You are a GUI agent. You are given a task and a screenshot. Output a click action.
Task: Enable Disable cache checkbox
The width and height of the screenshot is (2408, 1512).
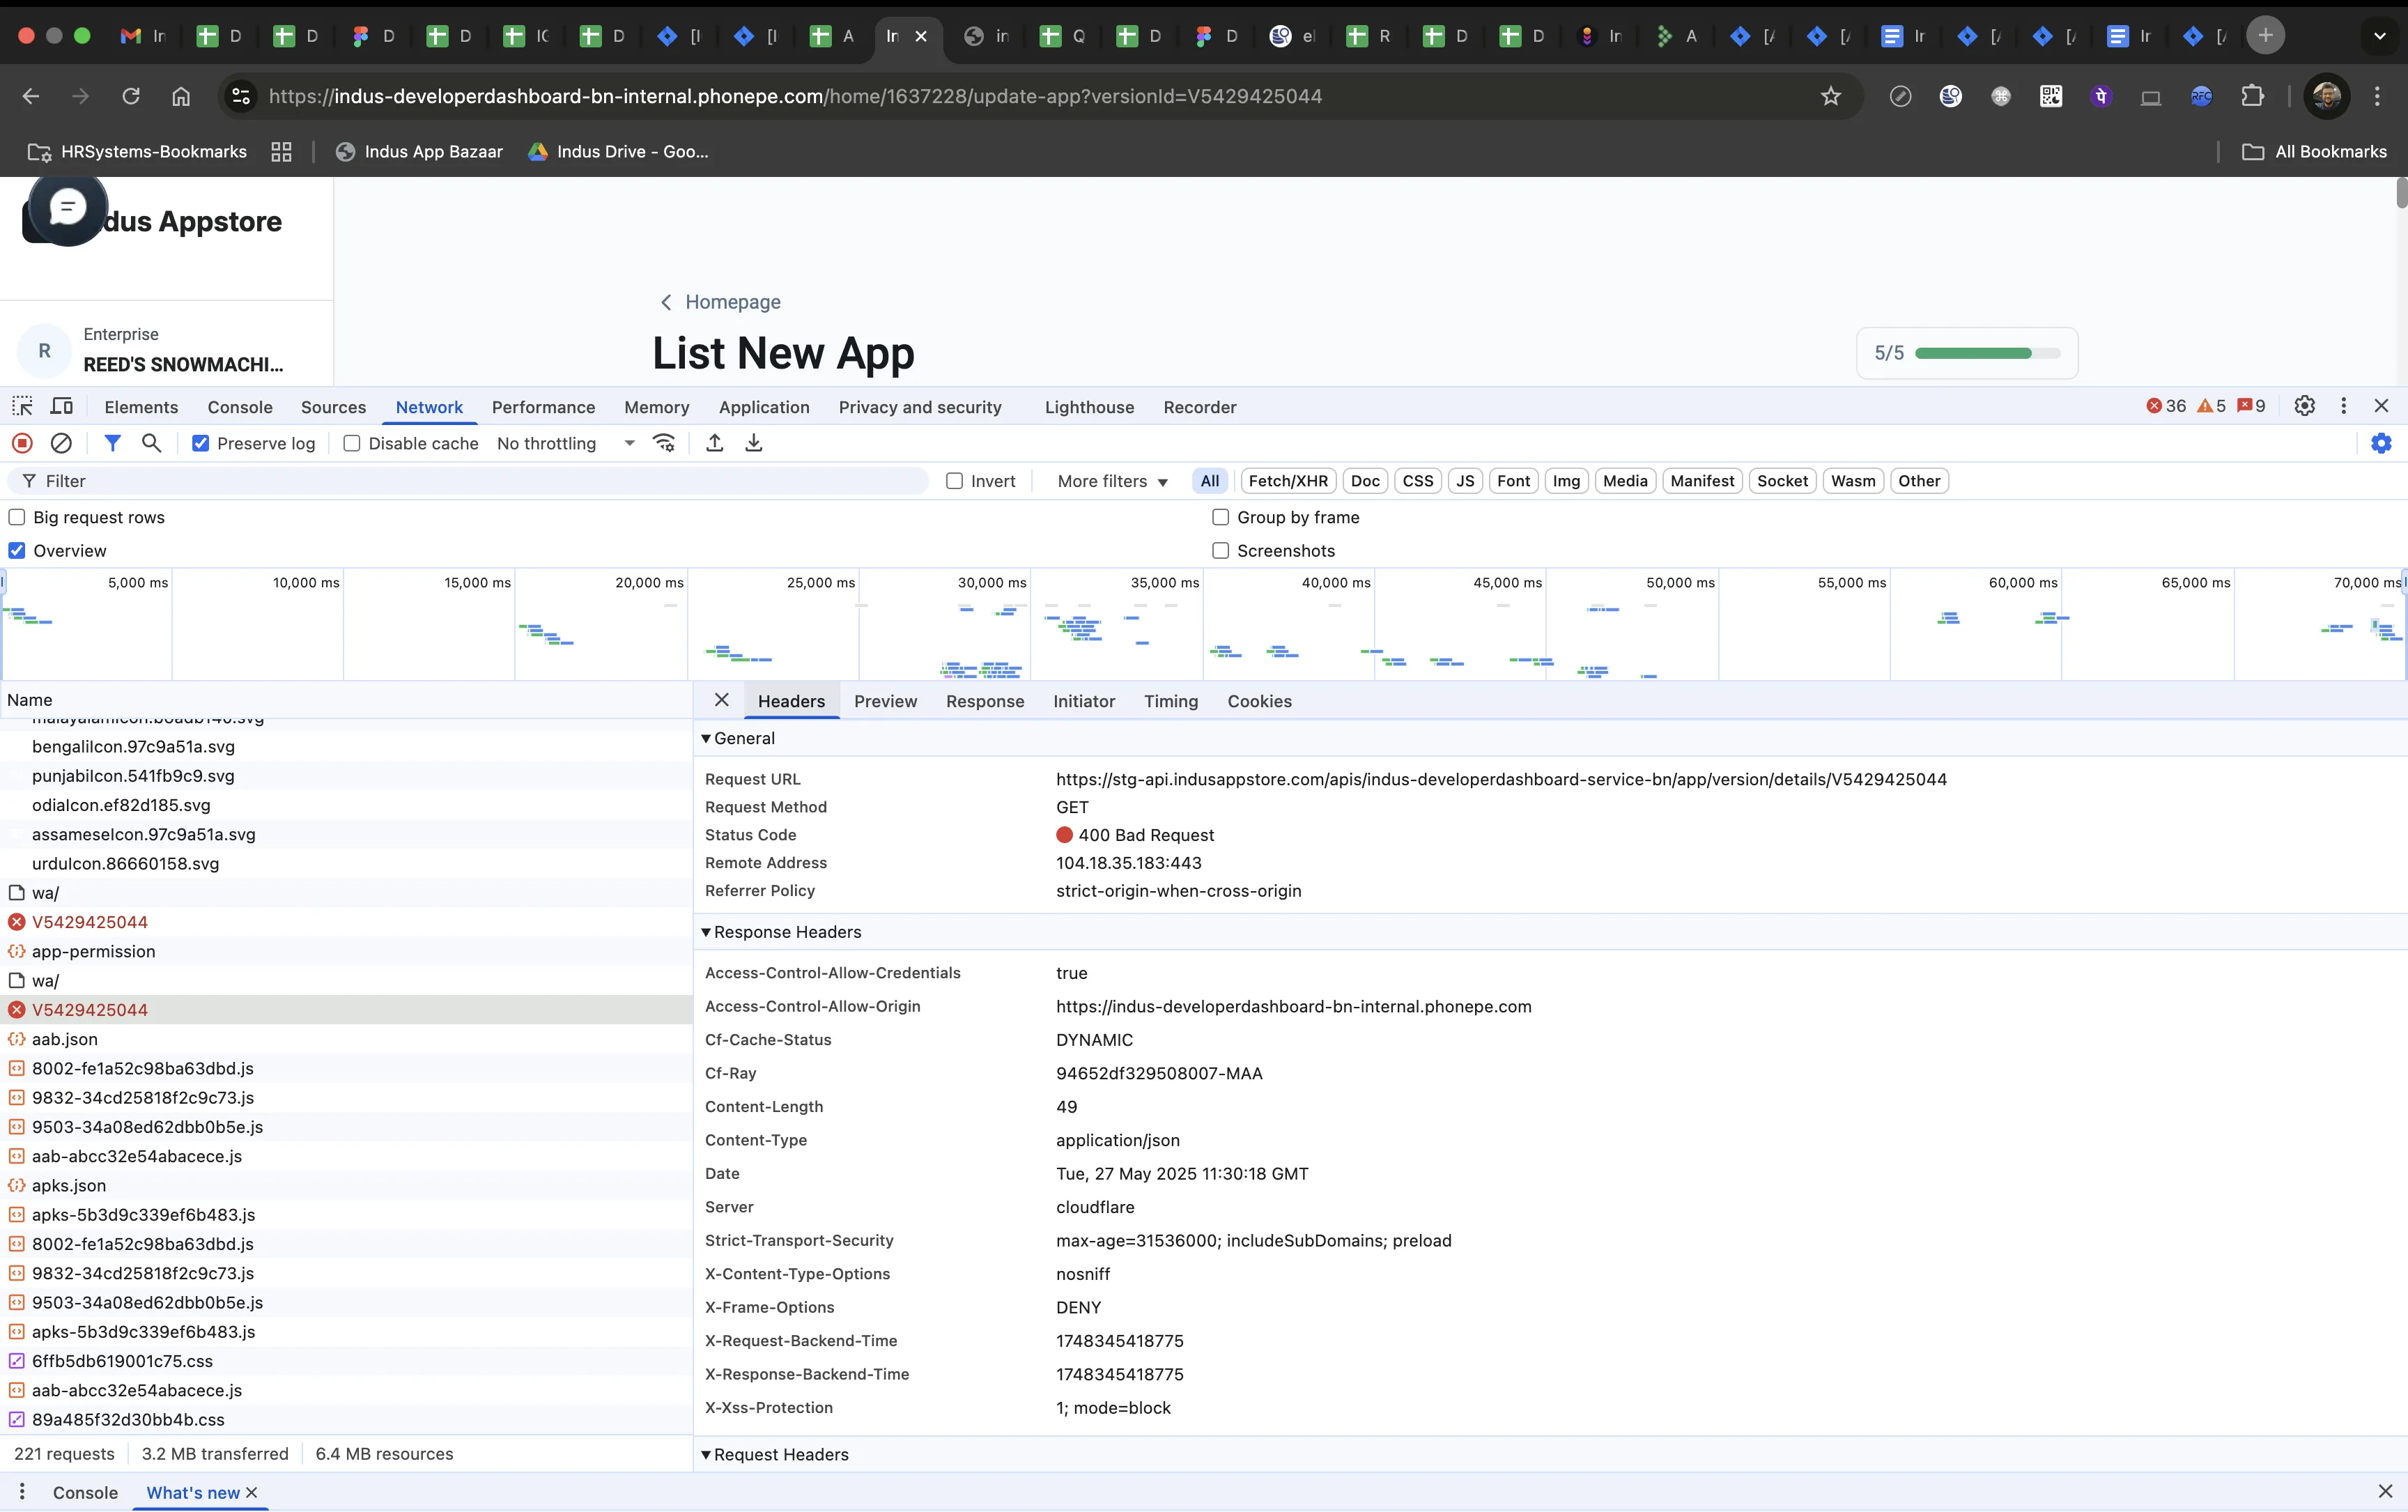352,443
